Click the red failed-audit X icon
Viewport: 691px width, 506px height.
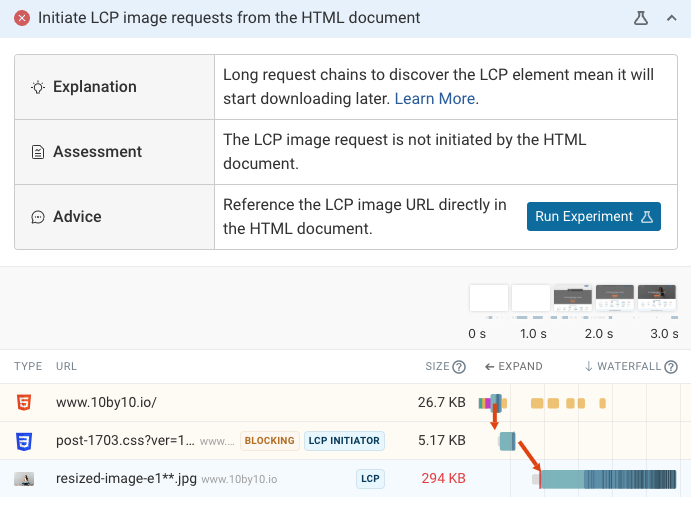point(22,18)
